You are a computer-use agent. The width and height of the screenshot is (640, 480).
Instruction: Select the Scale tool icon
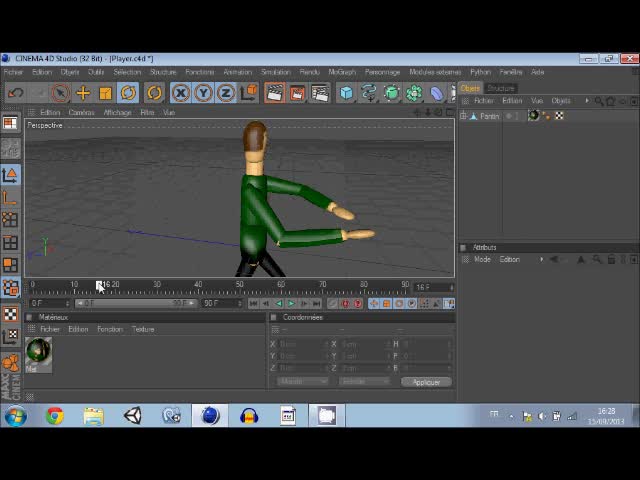point(105,93)
